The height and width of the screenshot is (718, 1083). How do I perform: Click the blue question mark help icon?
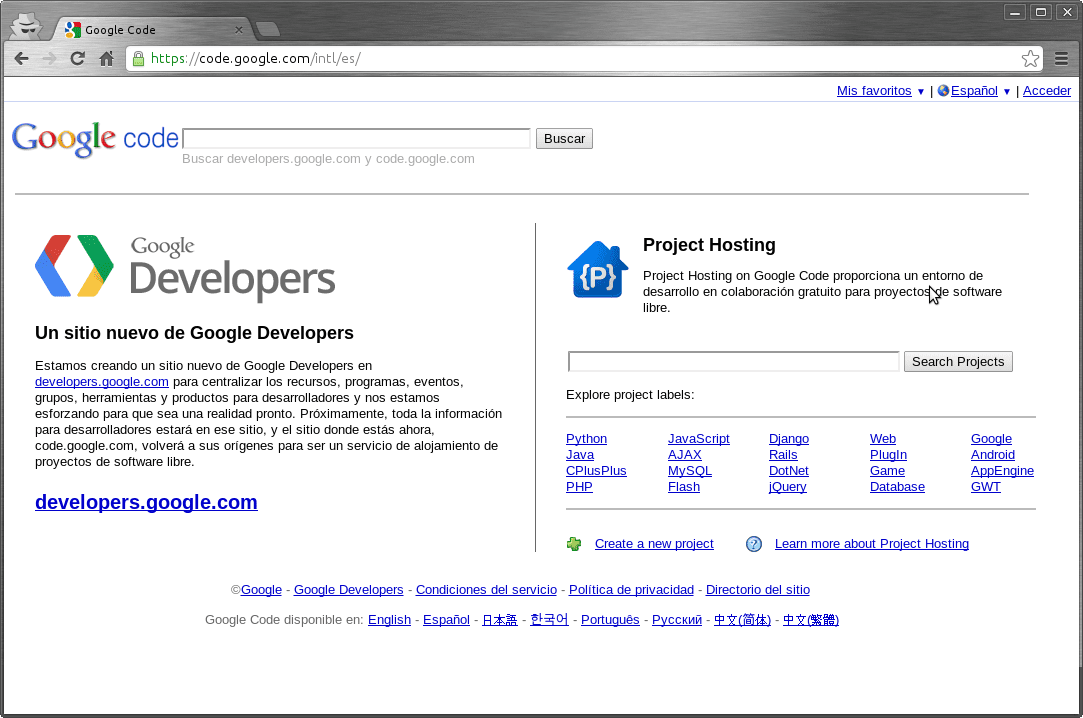(x=754, y=544)
